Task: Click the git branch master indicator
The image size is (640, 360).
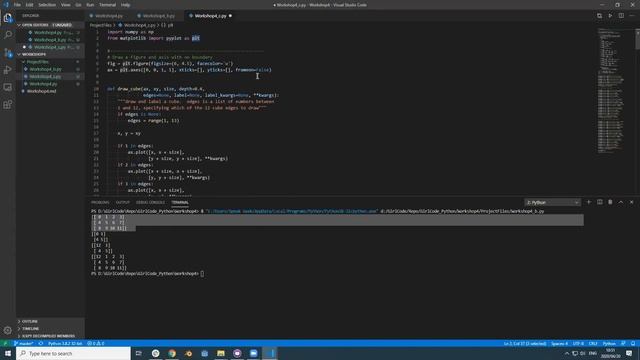Action: click(x=24, y=344)
